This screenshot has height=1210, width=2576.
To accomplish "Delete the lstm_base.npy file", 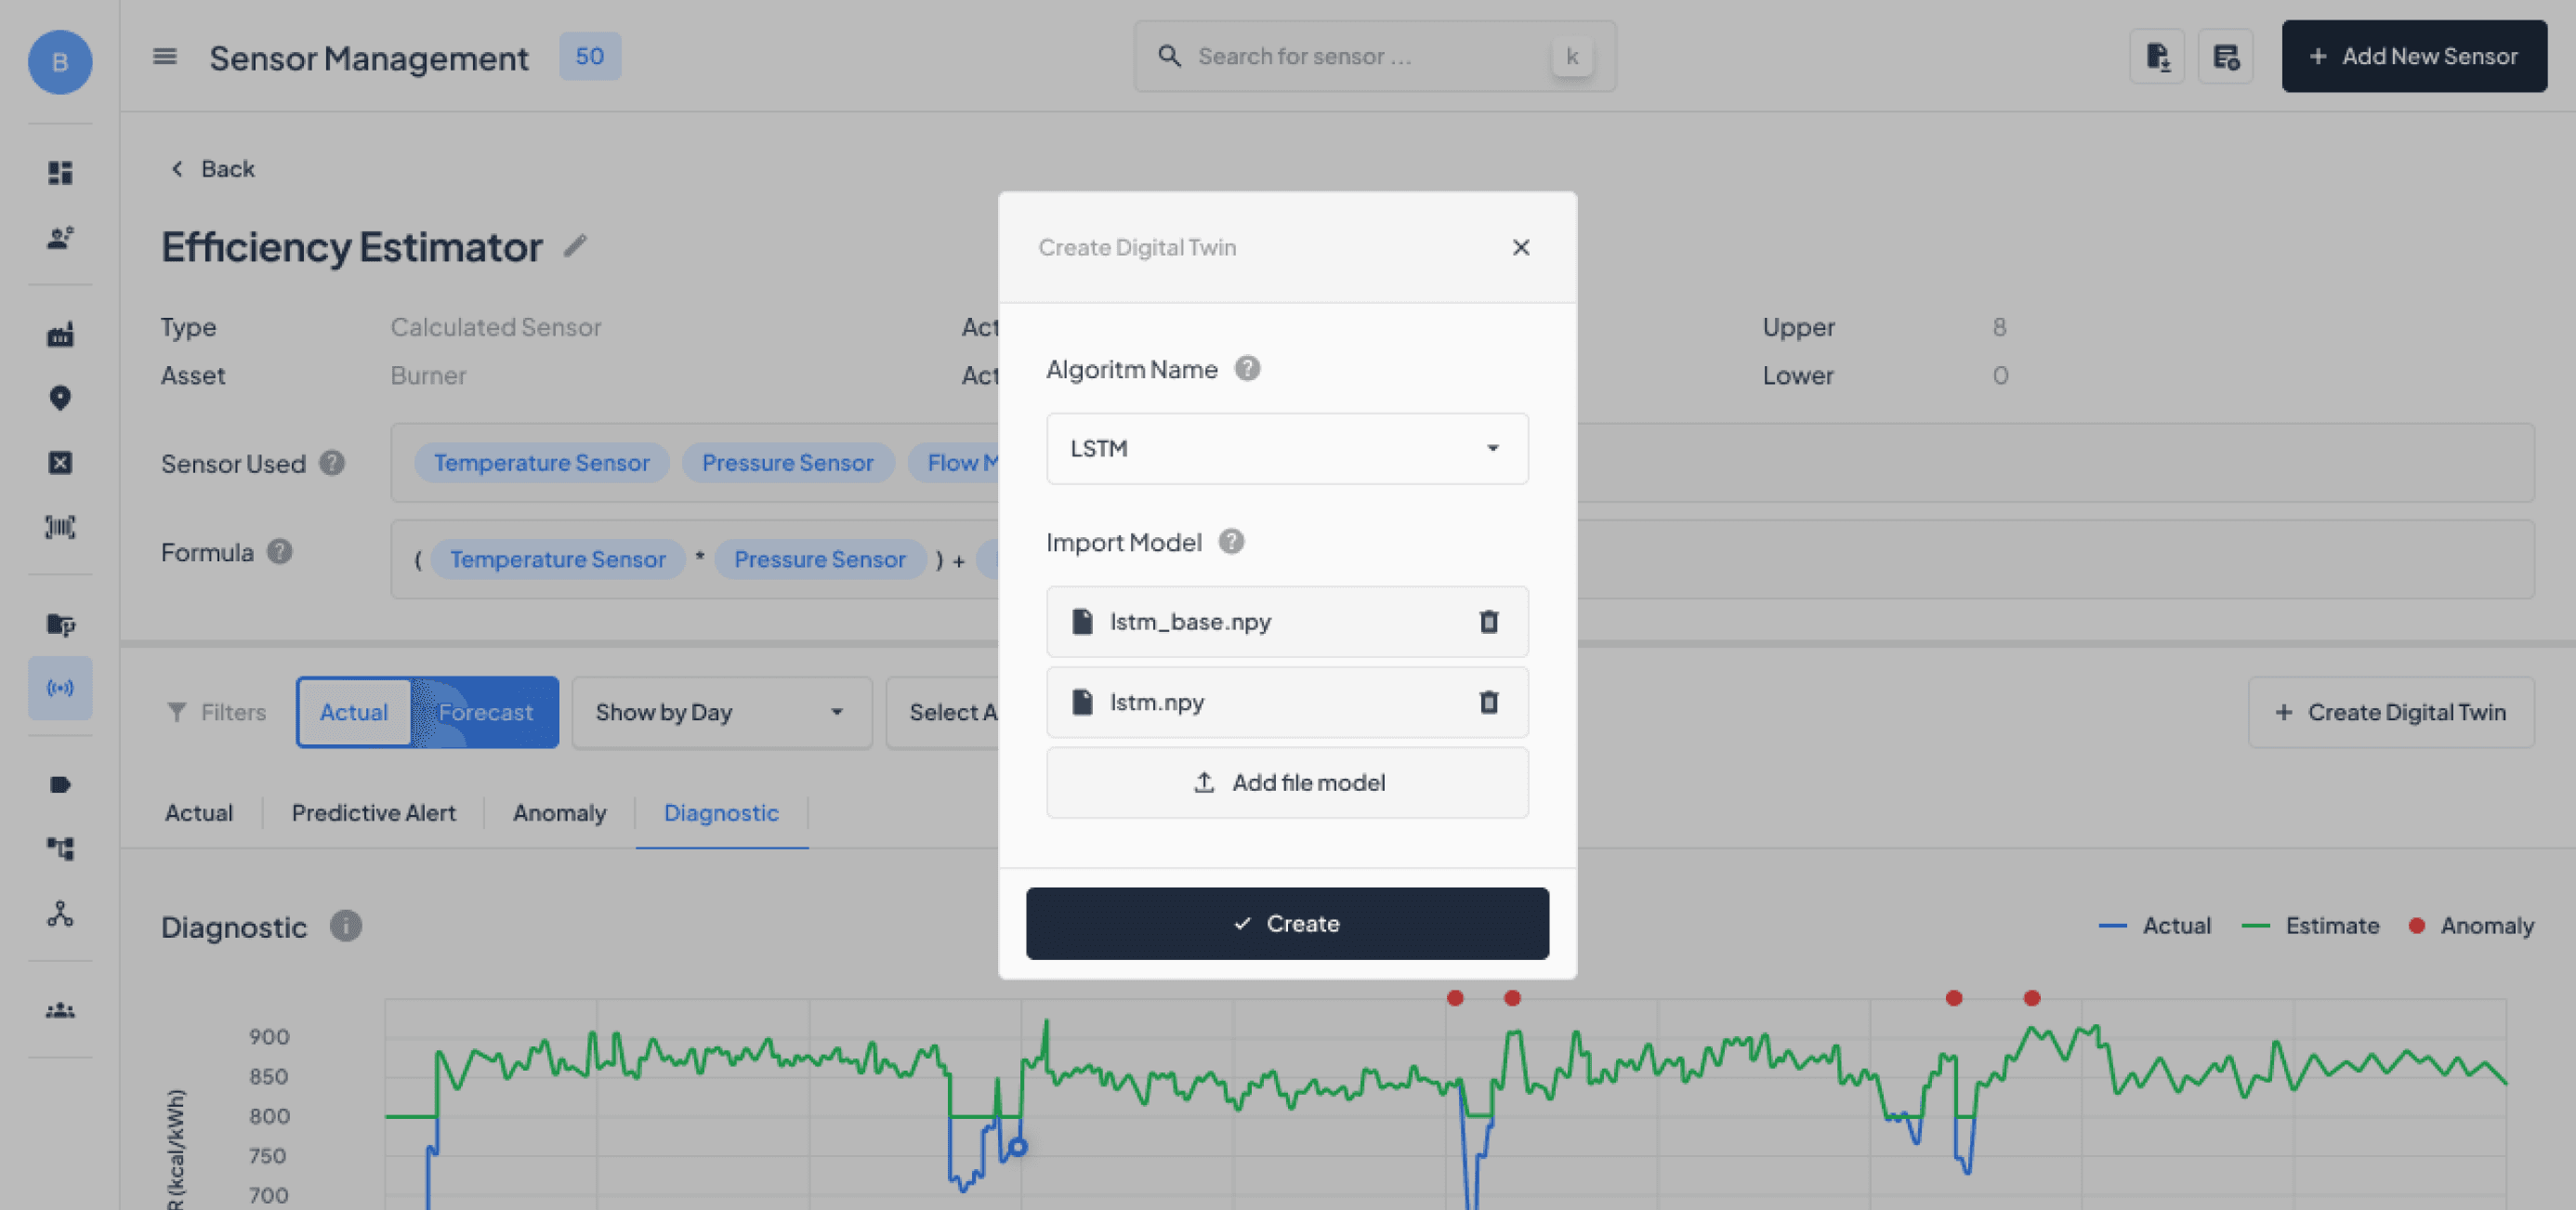I will tap(1488, 622).
